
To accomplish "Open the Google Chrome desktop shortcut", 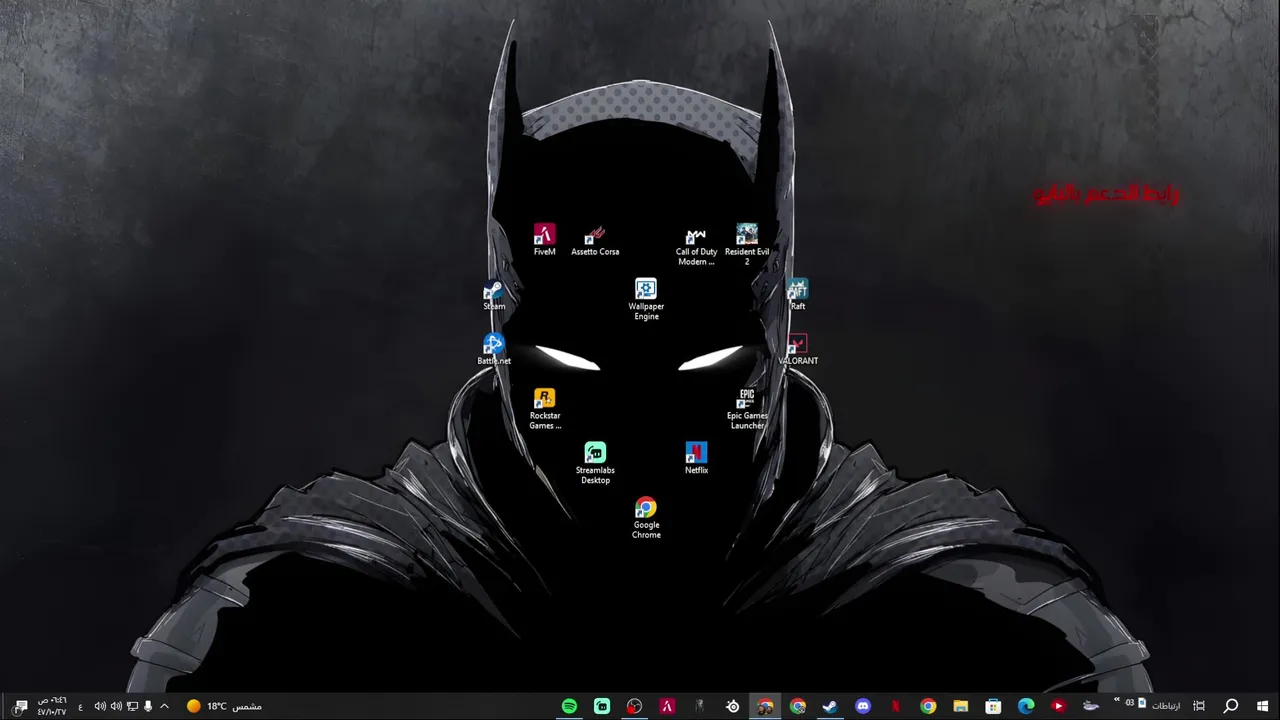I will coord(646,519).
